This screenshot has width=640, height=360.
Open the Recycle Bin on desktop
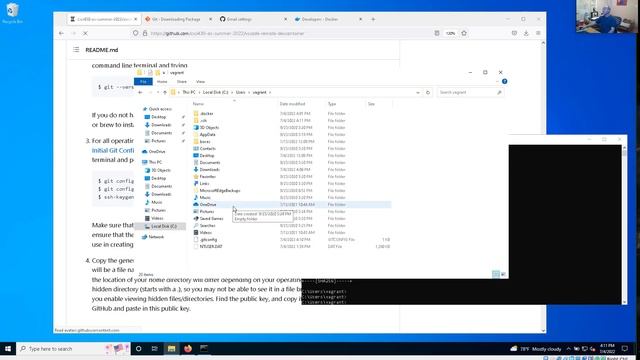pyautogui.click(x=12, y=13)
